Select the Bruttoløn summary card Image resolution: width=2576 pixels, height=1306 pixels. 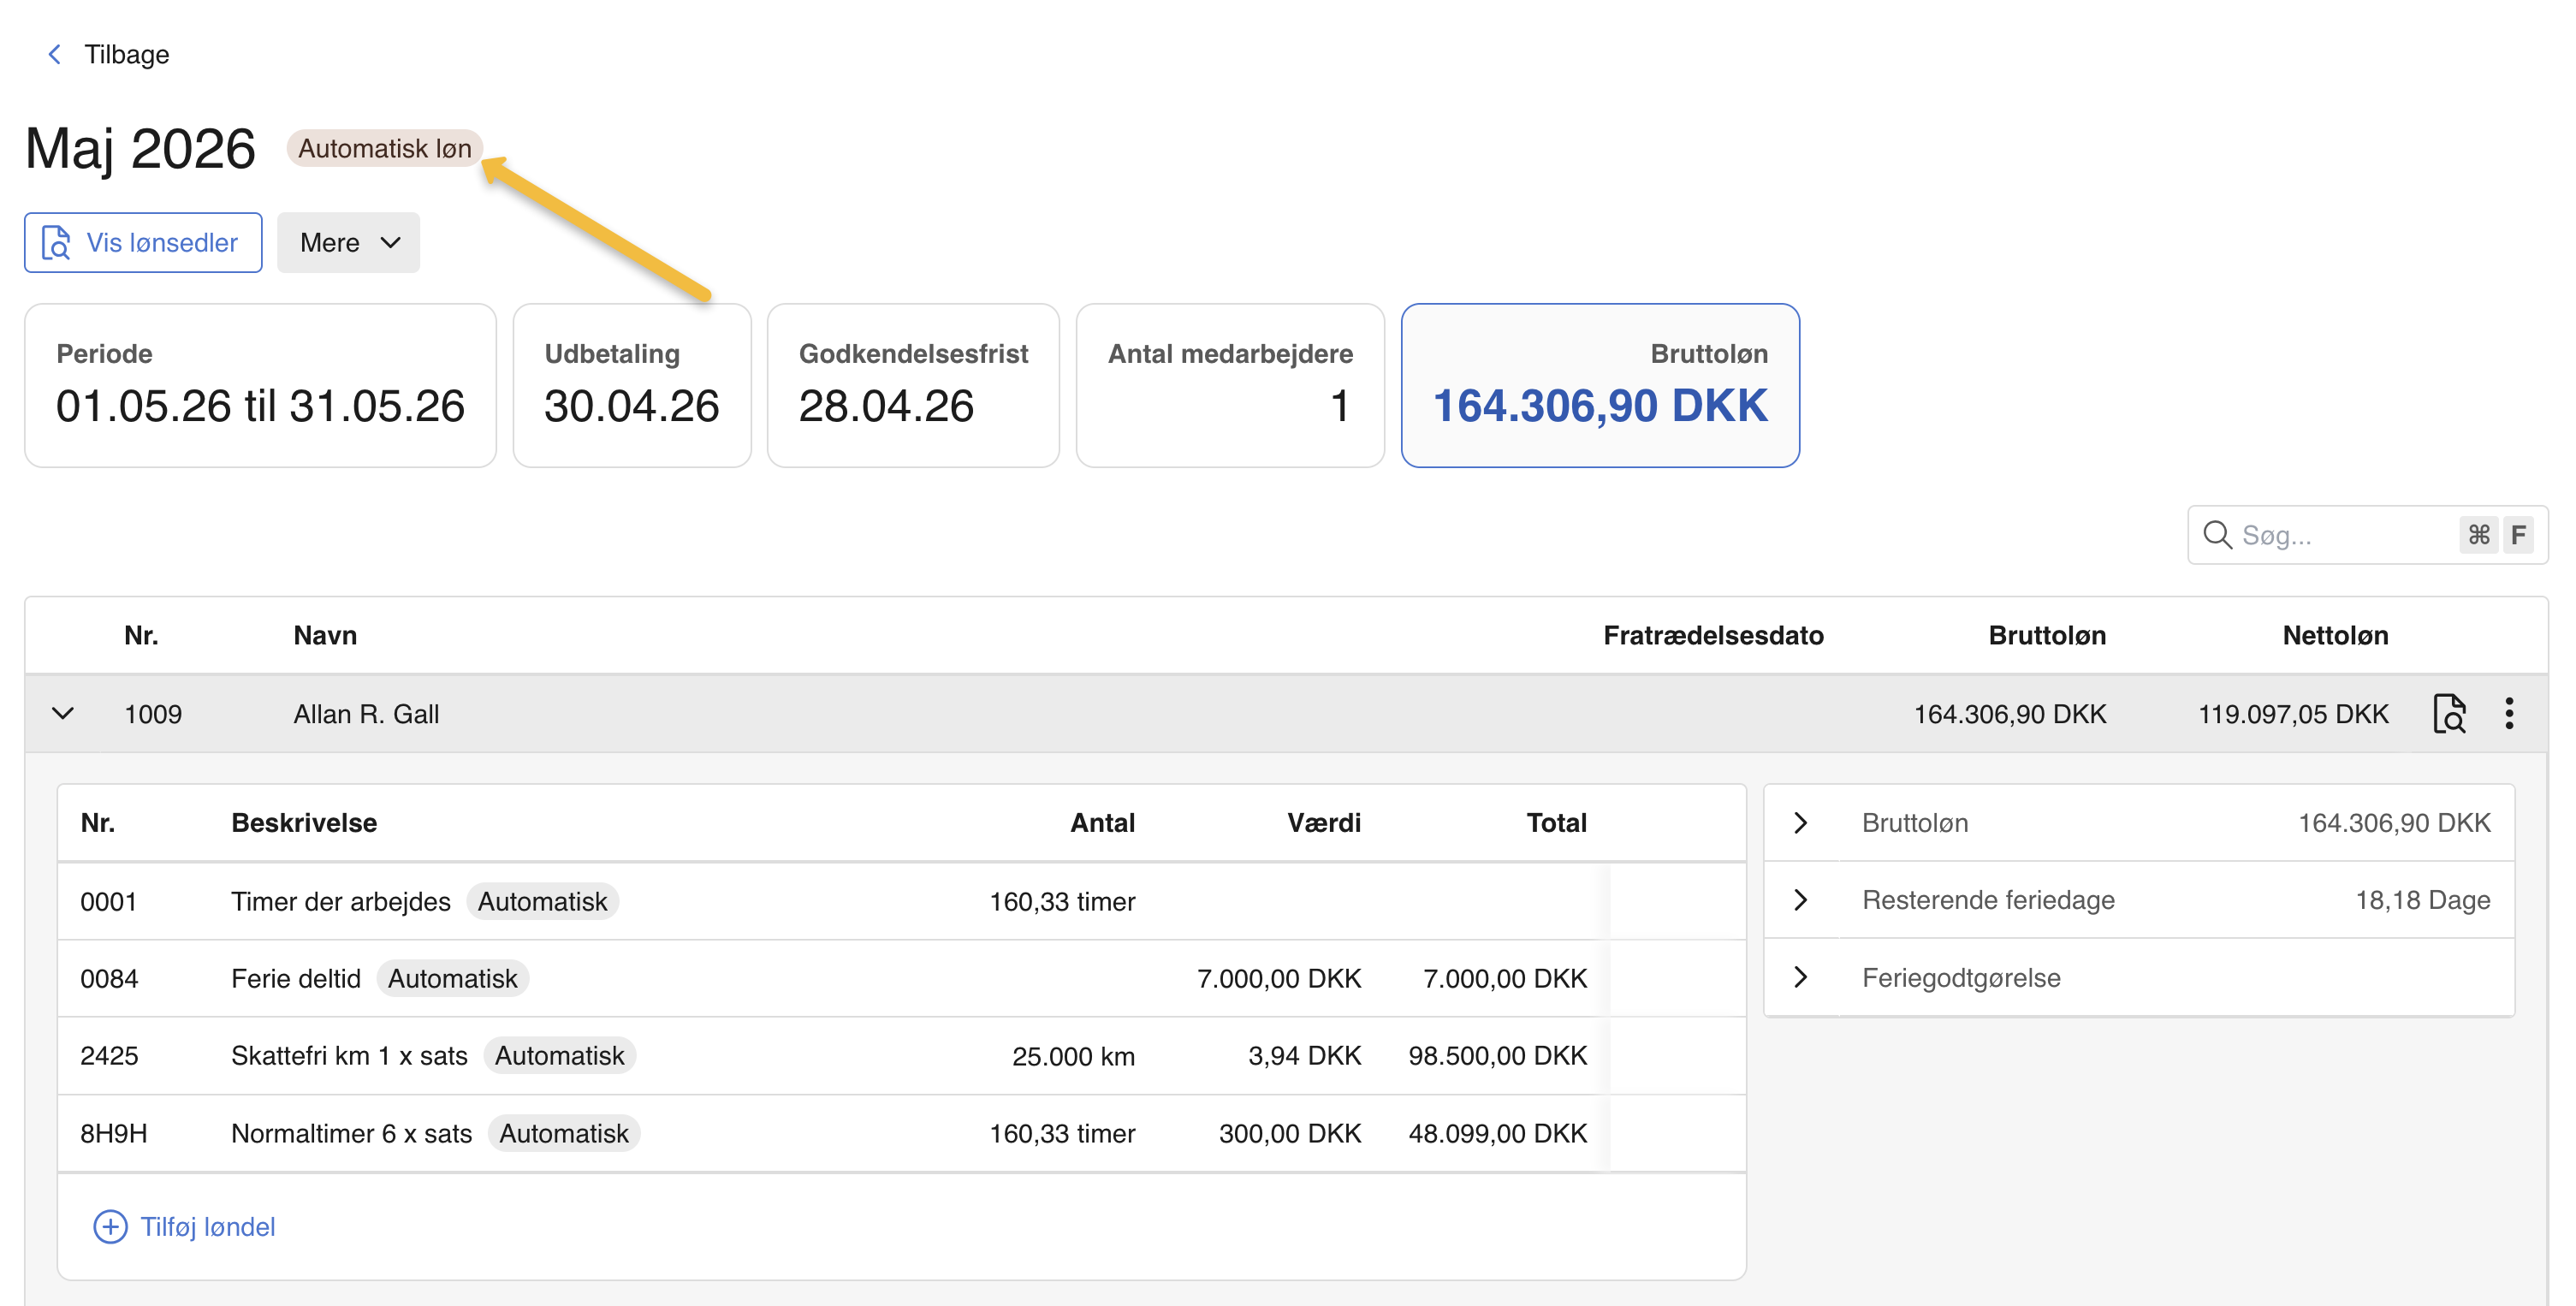pyautogui.click(x=1600, y=385)
